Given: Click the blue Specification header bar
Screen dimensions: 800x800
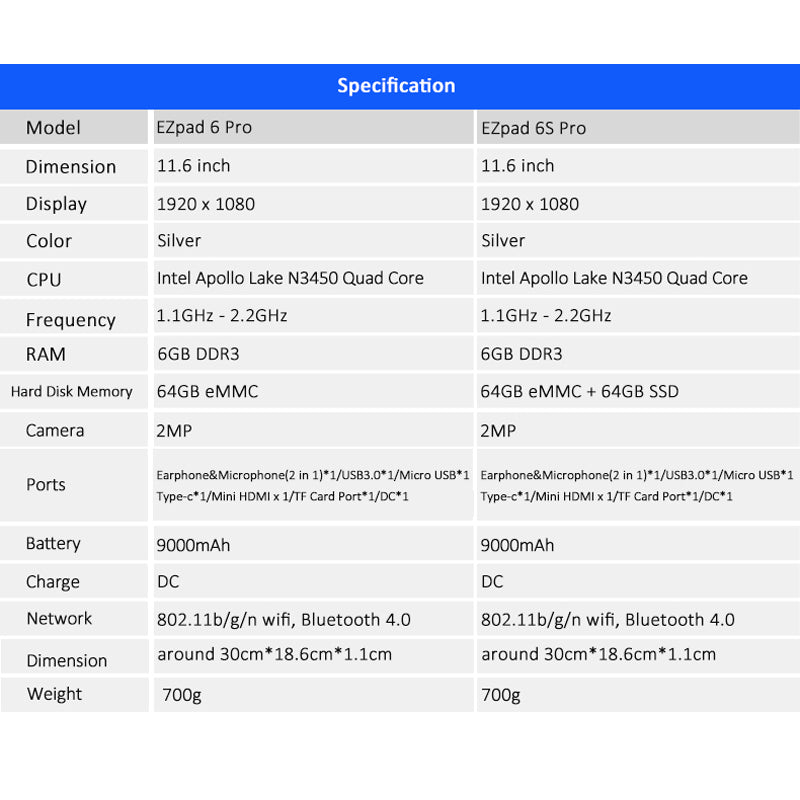Looking at the screenshot, I should pyautogui.click(x=396, y=86).
